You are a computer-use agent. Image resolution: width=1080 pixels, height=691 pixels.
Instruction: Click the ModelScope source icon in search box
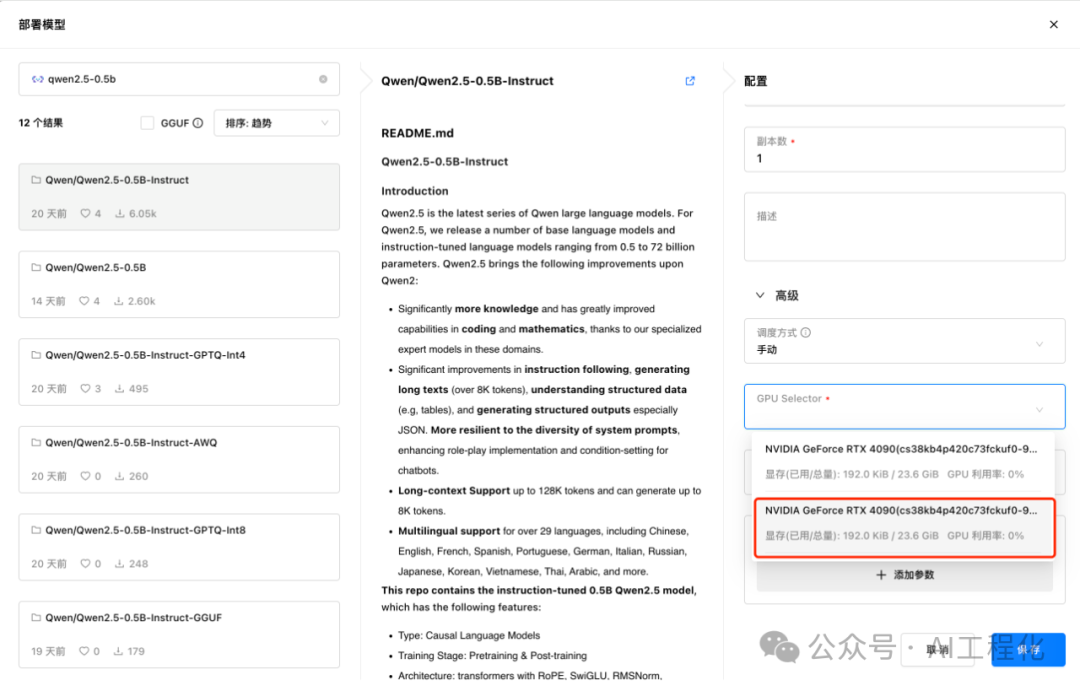37,79
